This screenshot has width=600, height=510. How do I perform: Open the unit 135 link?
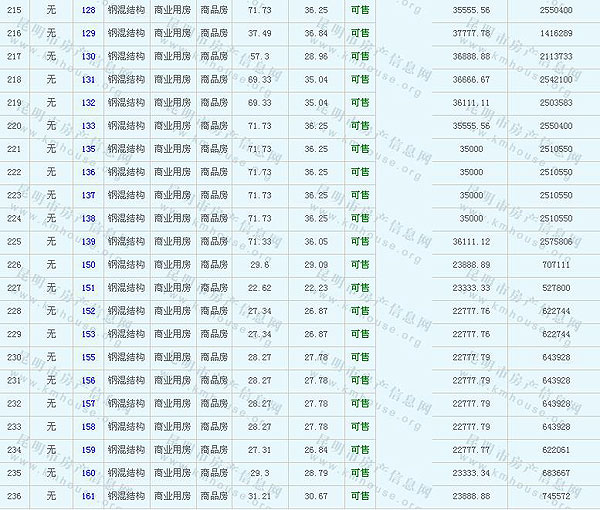coord(88,149)
